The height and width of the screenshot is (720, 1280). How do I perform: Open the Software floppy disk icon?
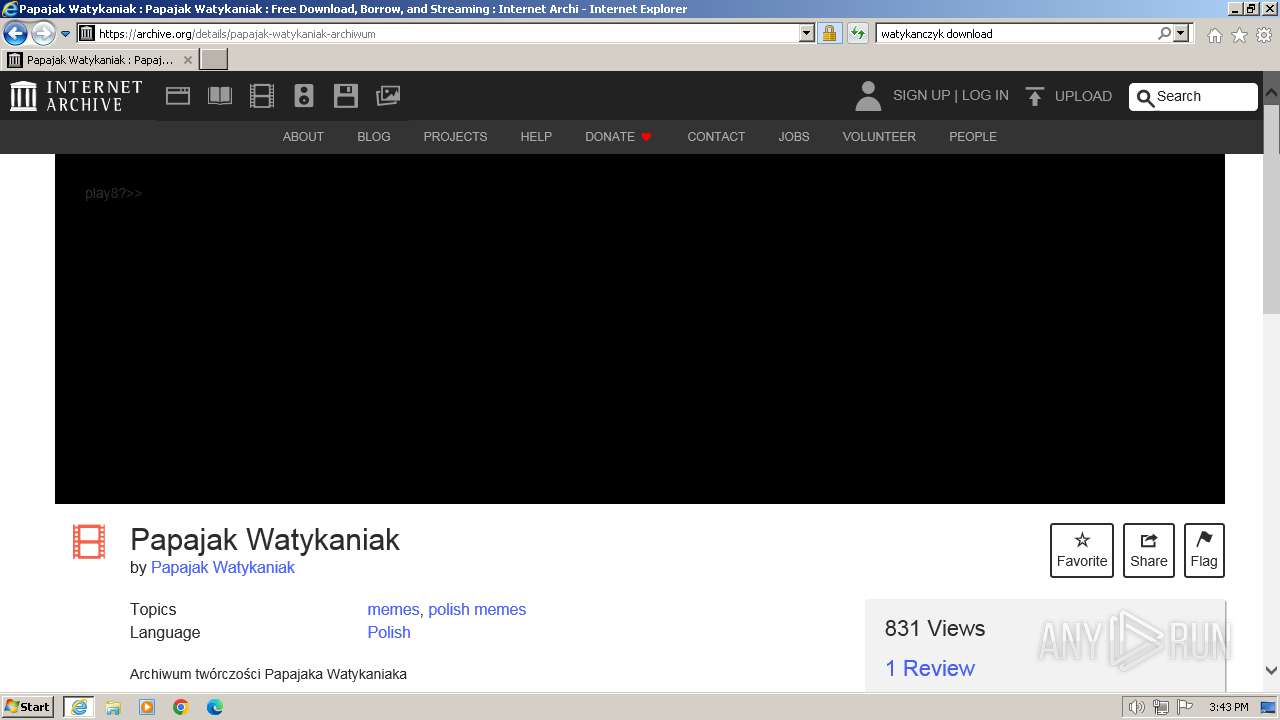pos(346,96)
